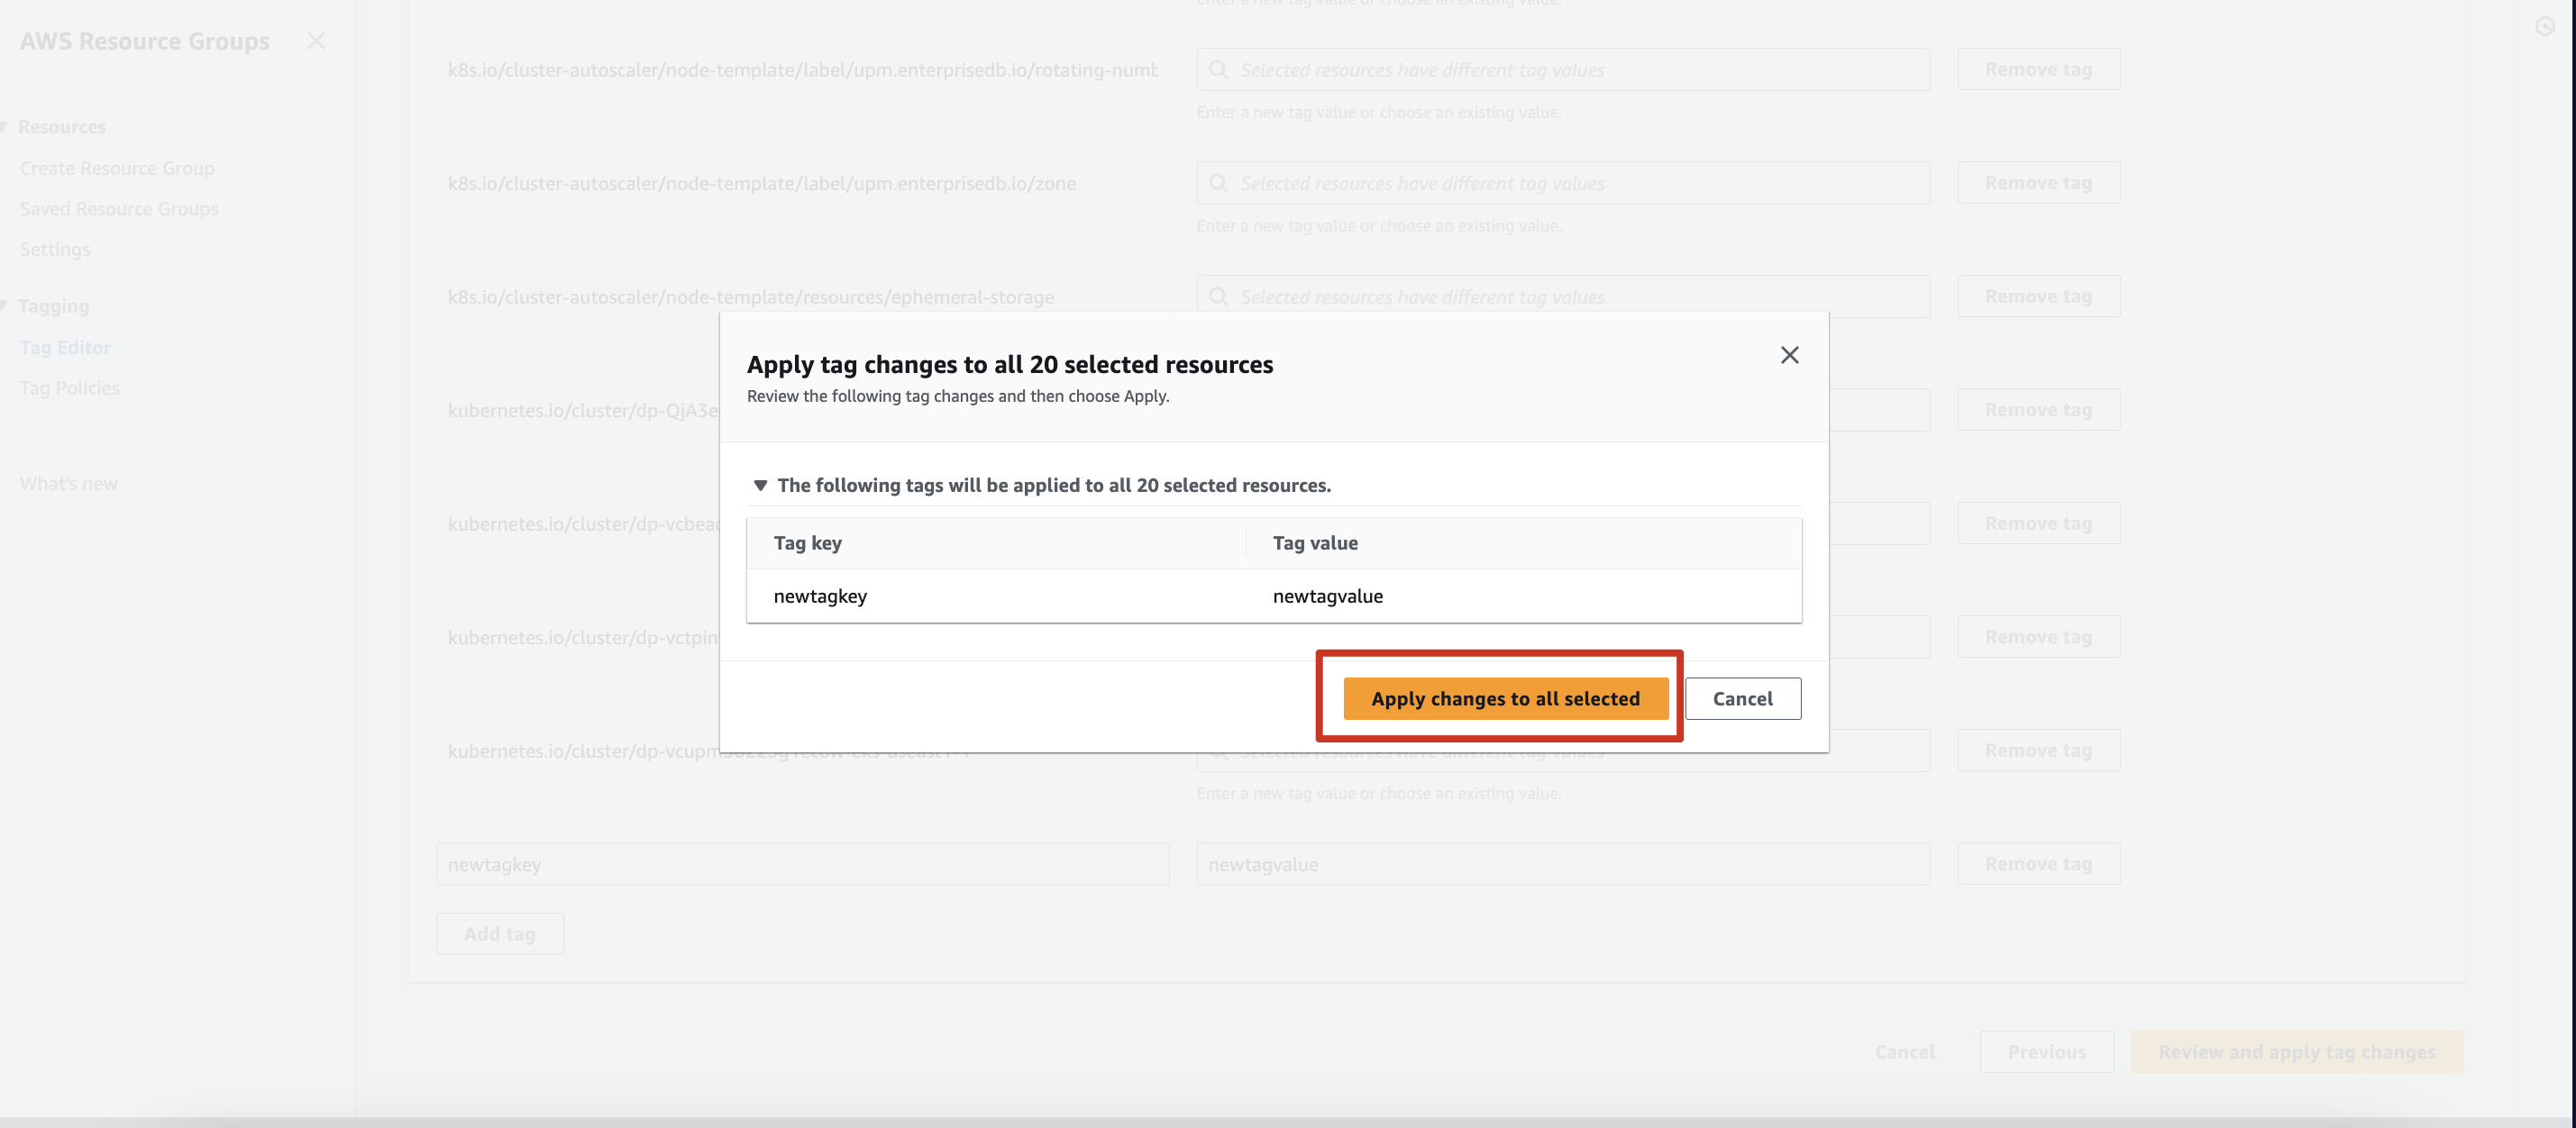The width and height of the screenshot is (2576, 1128).
Task: Click the clock icon in top right corner
Action: coord(2545,27)
